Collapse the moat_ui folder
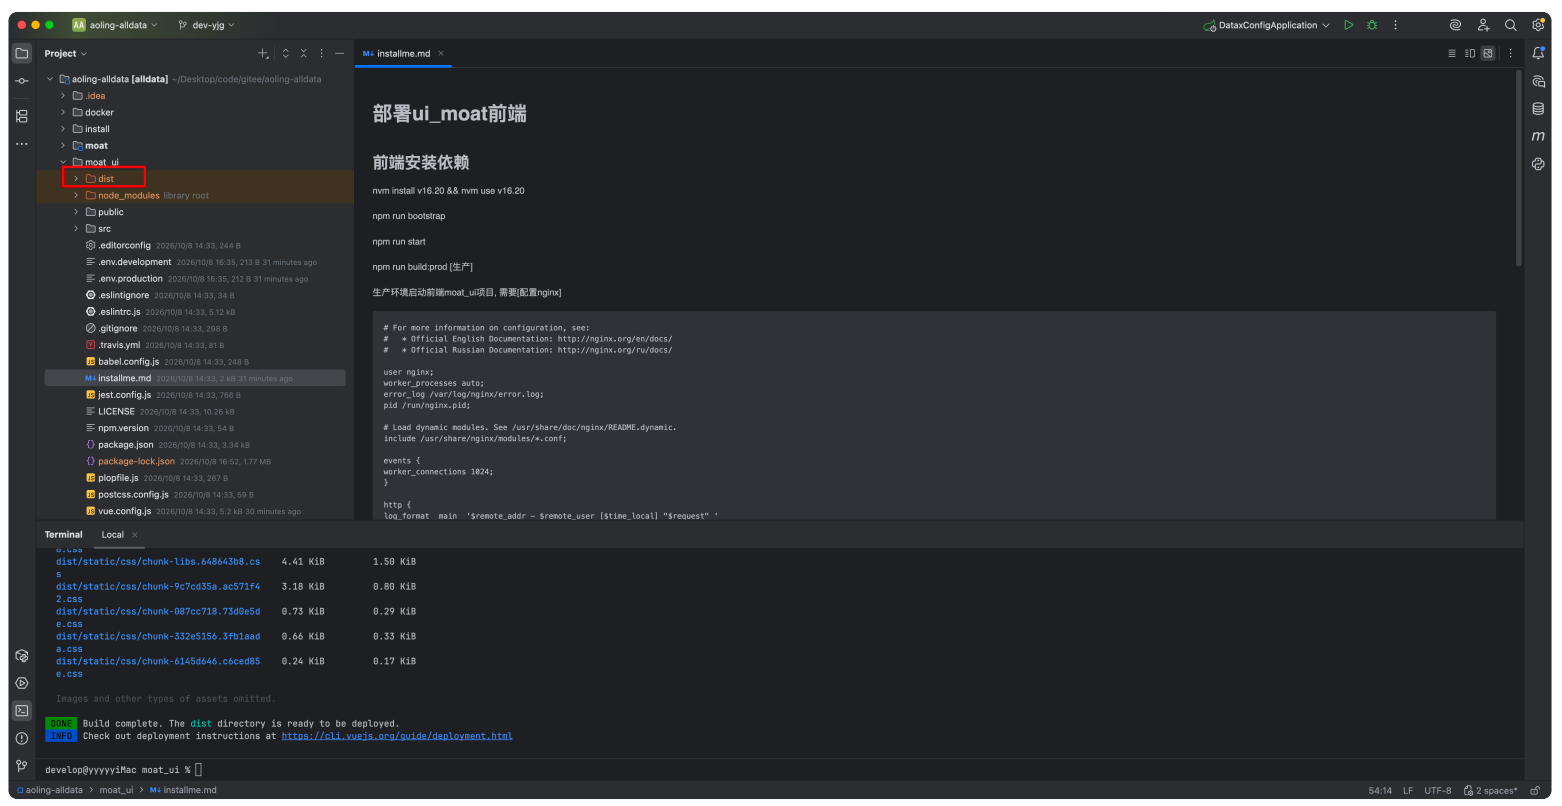 (63, 162)
